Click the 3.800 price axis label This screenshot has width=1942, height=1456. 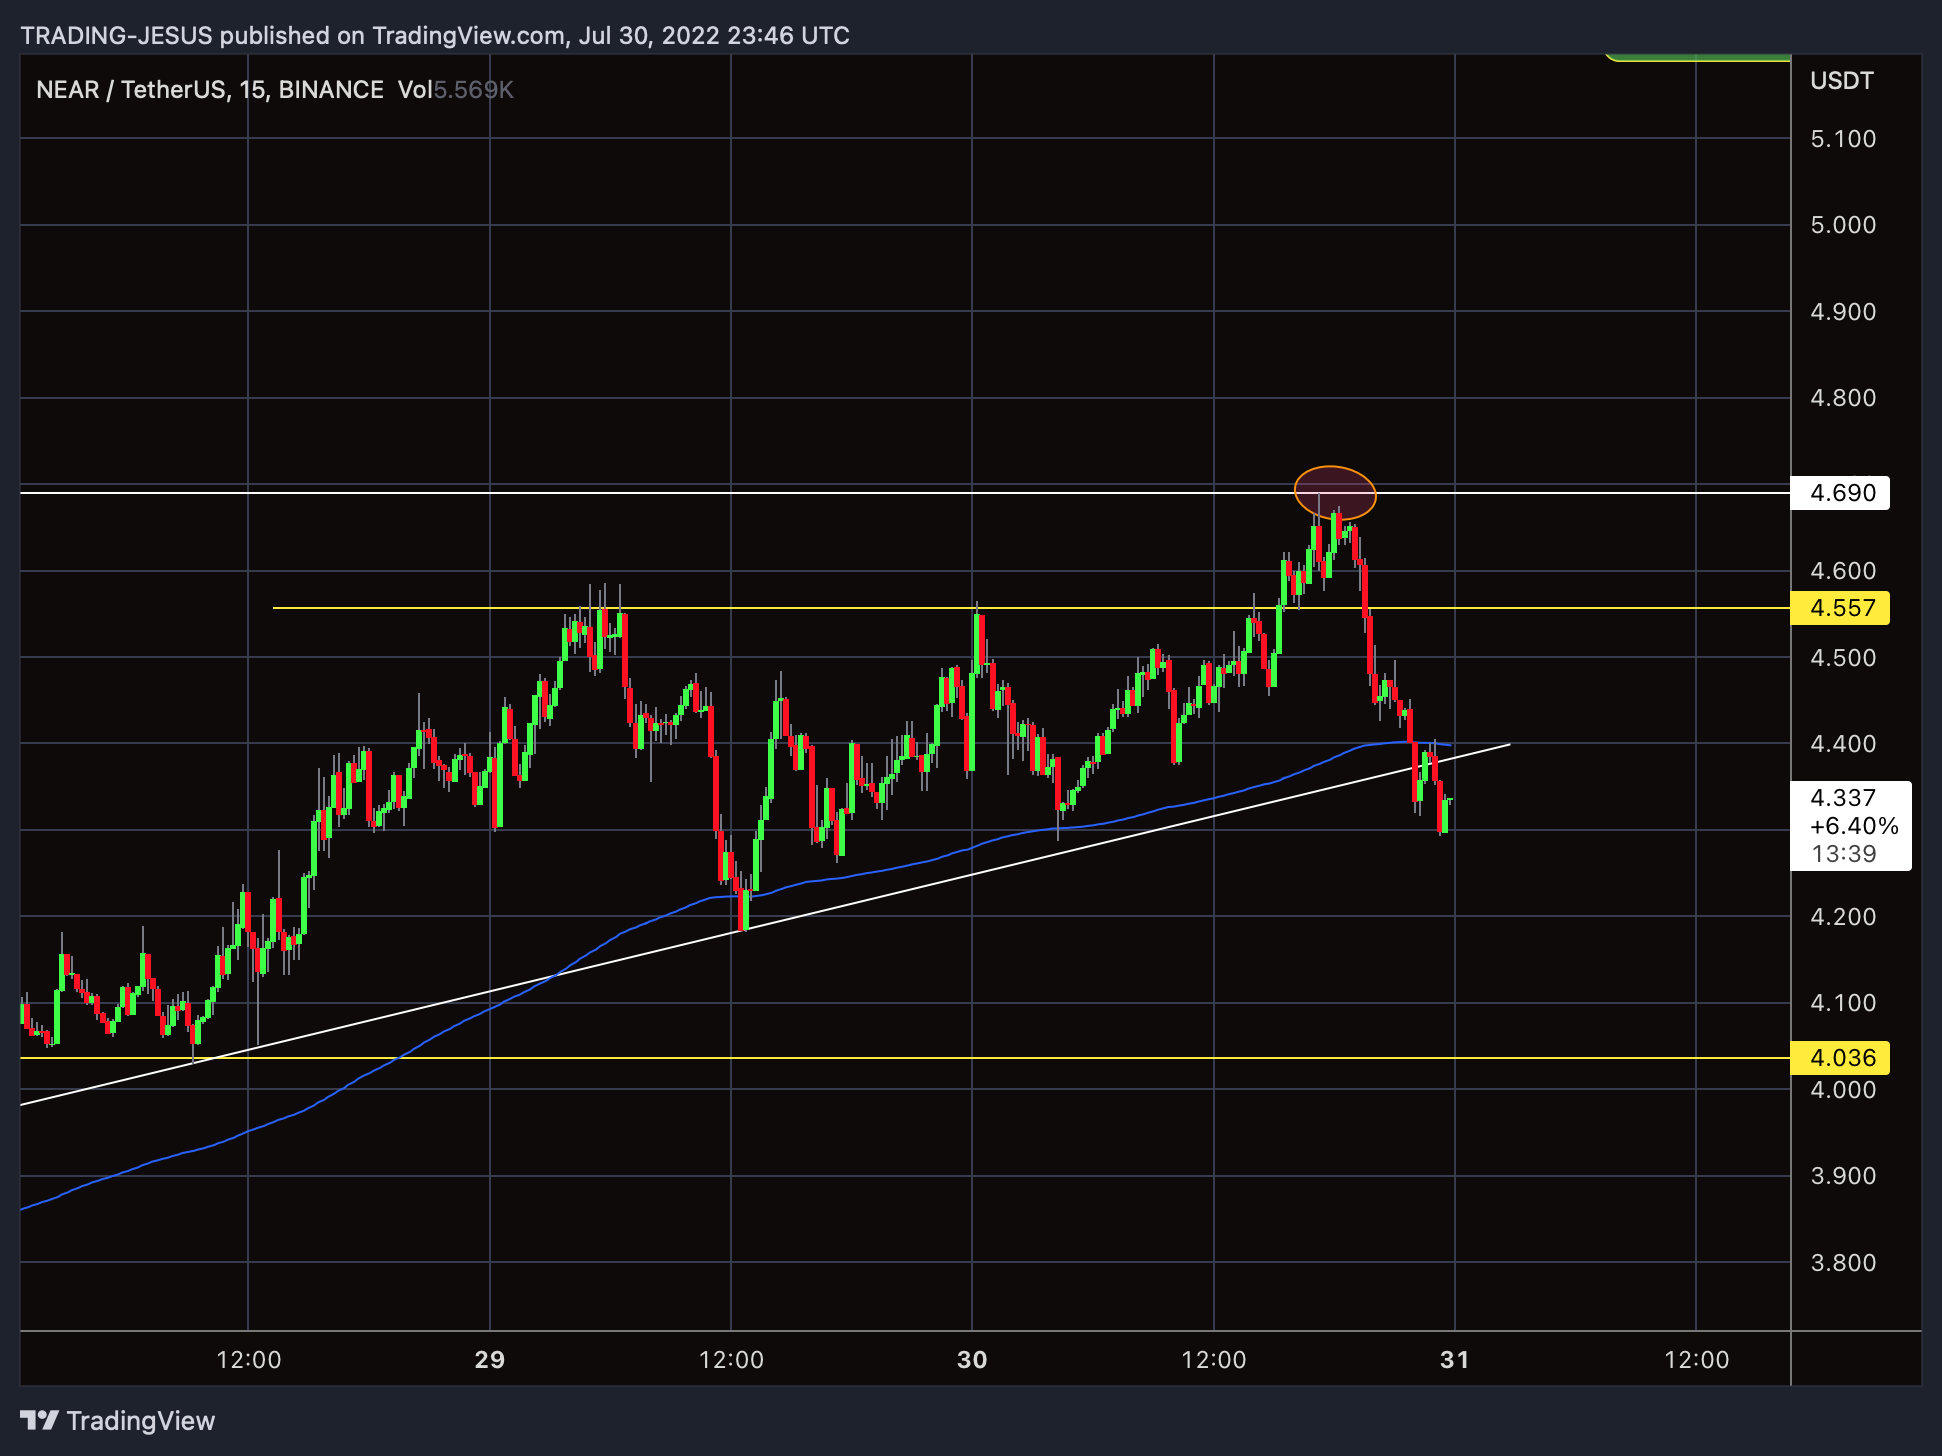coord(1843,1263)
